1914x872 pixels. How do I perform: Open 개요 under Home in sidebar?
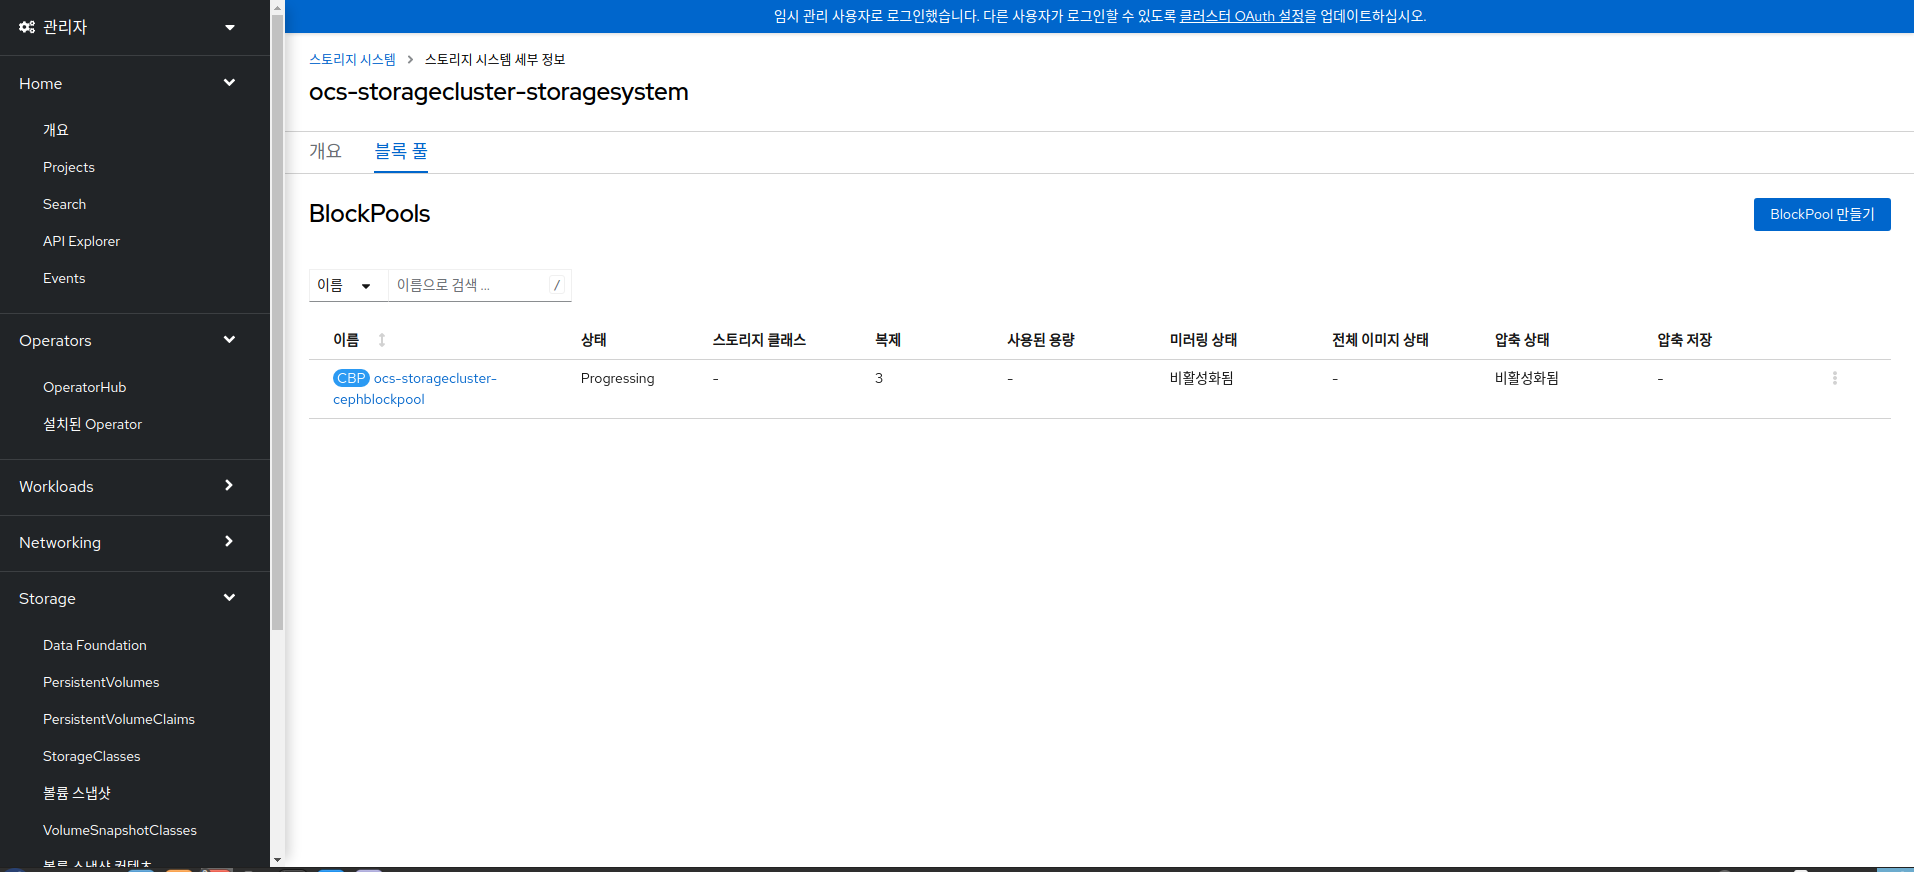click(x=56, y=130)
